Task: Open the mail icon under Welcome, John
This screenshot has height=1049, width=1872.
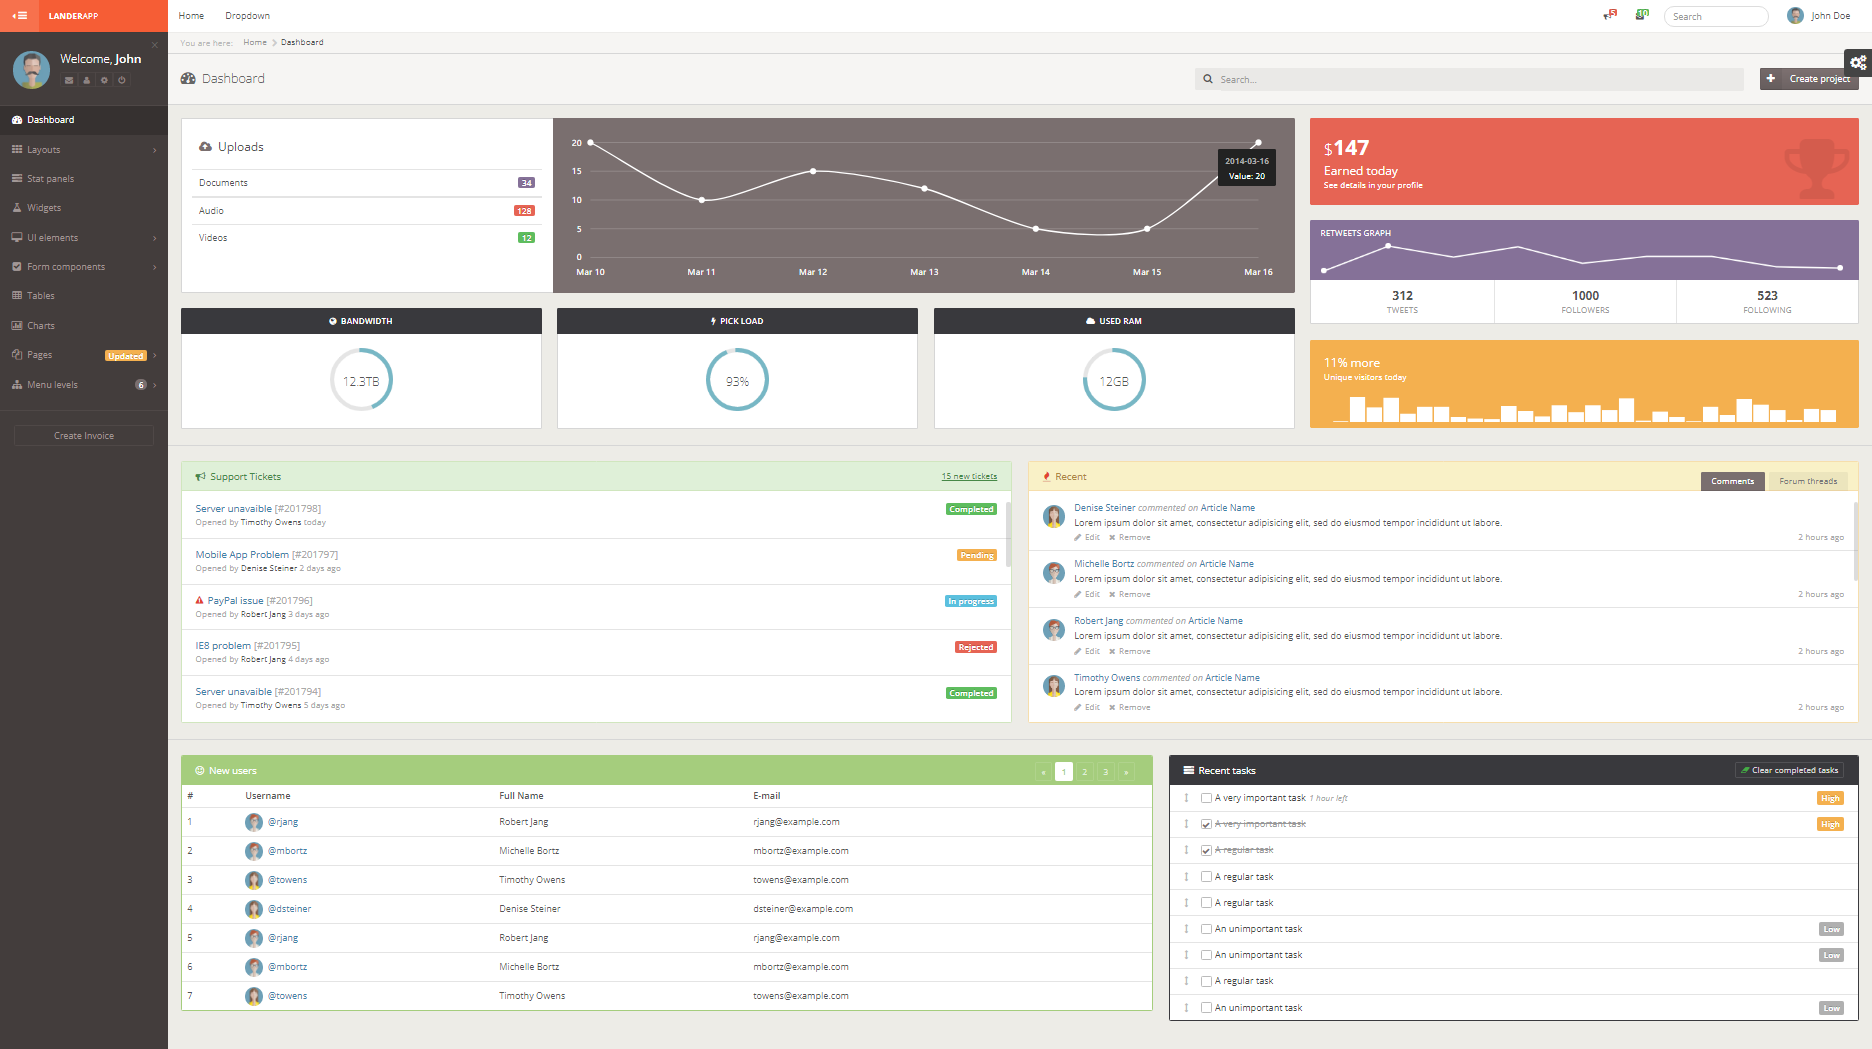Action: (69, 80)
